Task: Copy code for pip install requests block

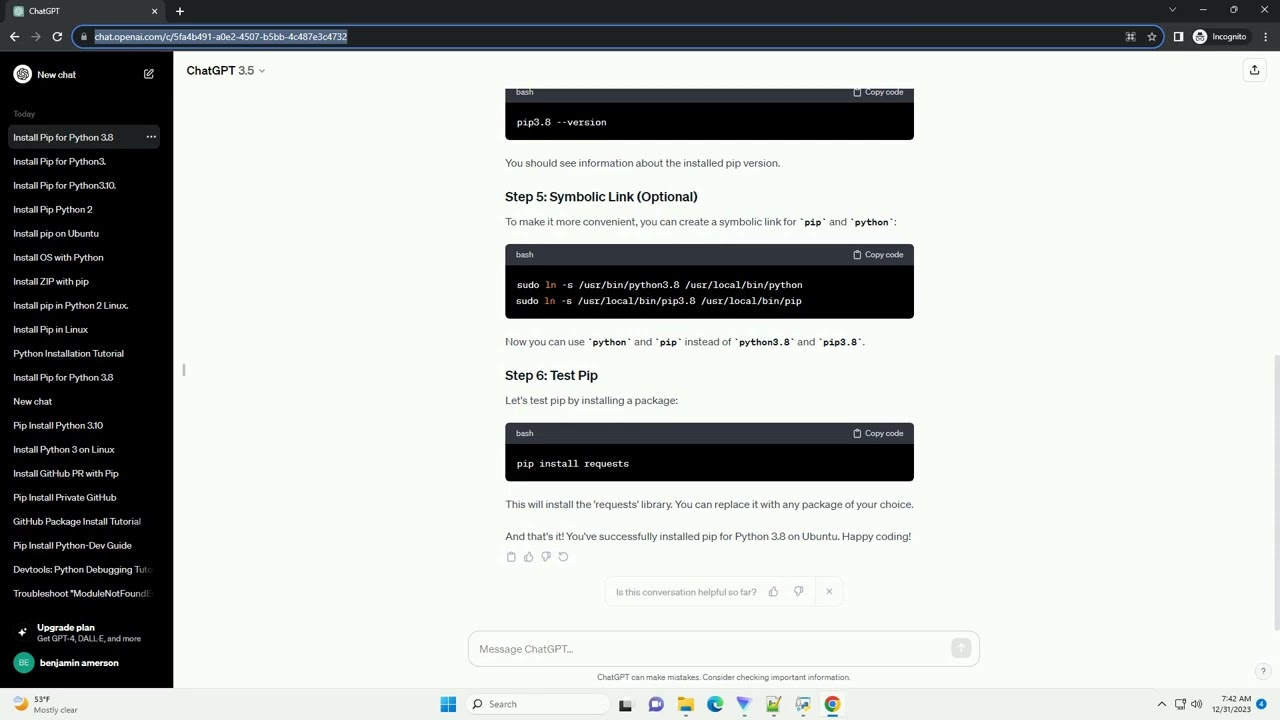Action: coord(878,434)
